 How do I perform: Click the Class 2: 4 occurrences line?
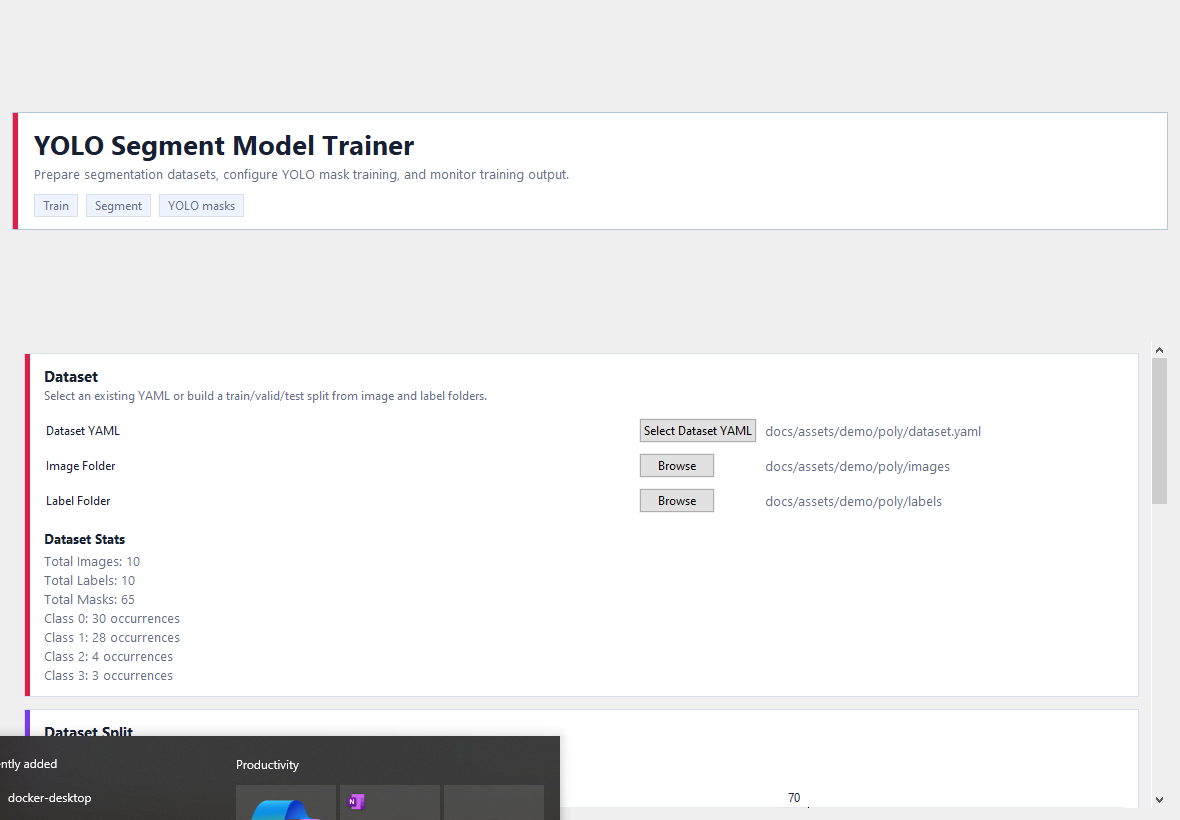(108, 656)
